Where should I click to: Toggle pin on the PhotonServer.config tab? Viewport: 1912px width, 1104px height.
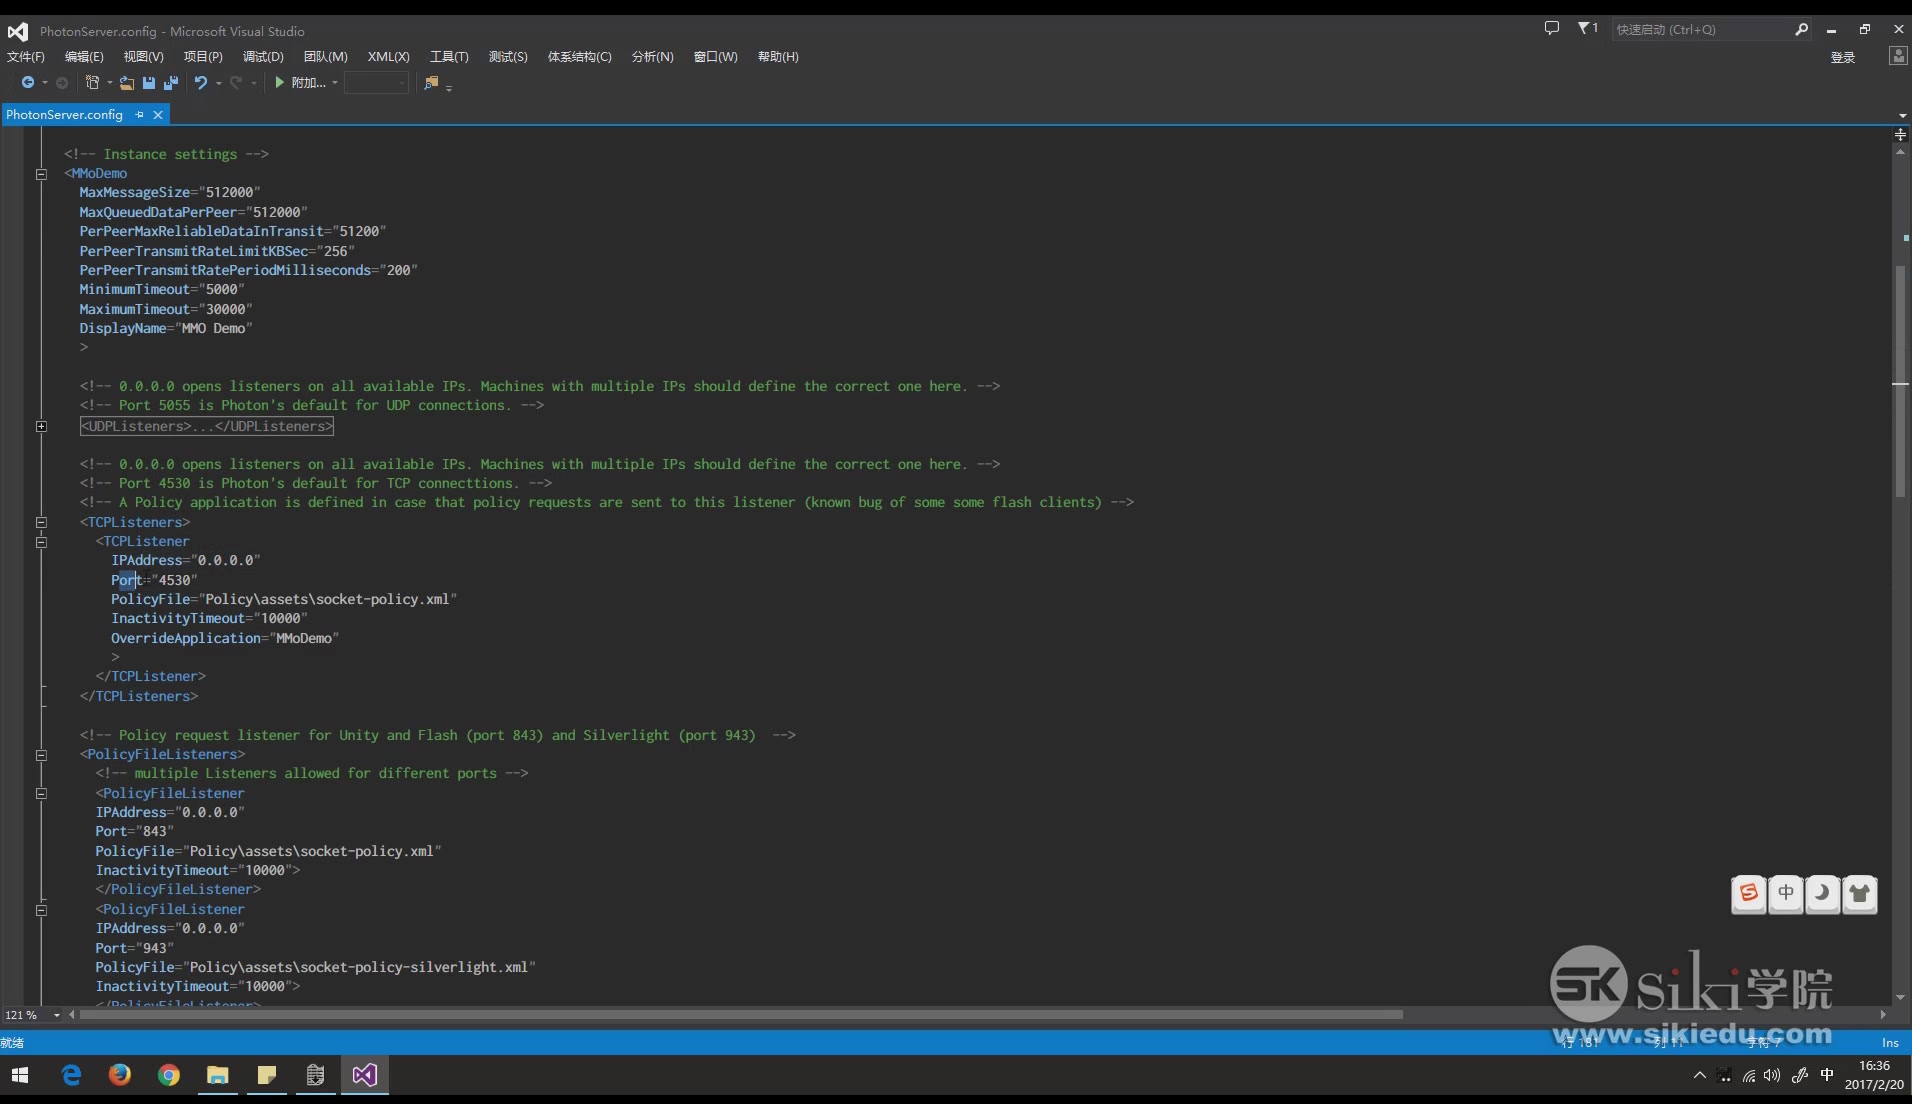click(139, 115)
